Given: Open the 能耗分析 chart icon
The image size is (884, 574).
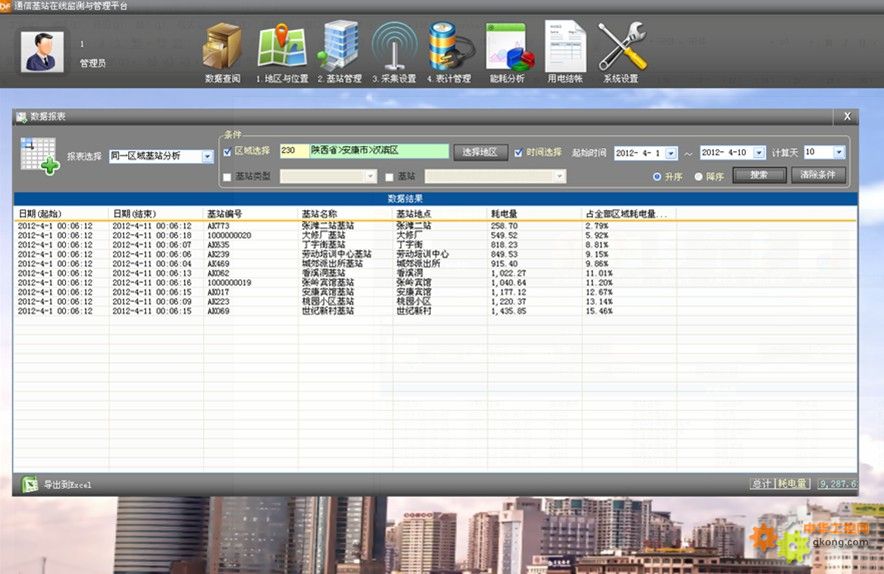Looking at the screenshot, I should [x=506, y=46].
